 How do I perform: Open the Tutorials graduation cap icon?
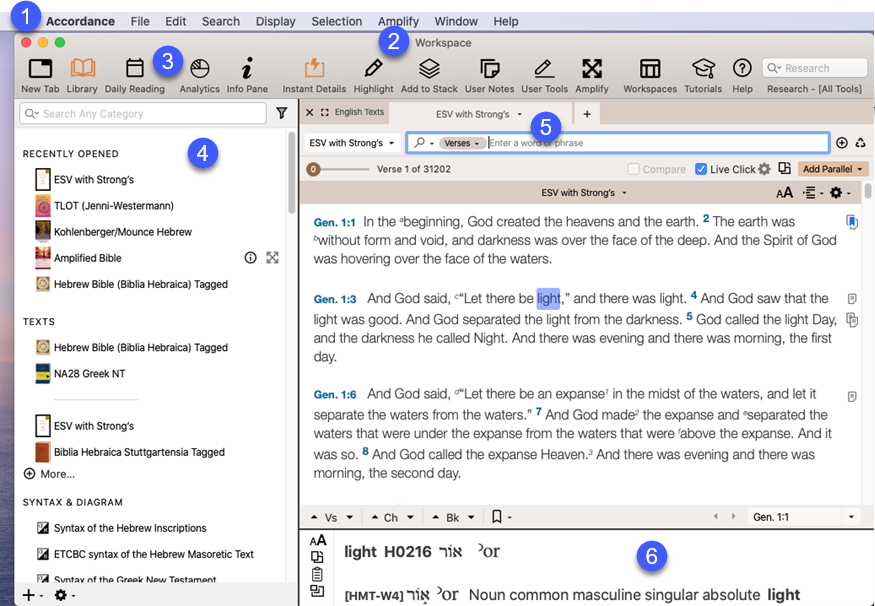703,69
